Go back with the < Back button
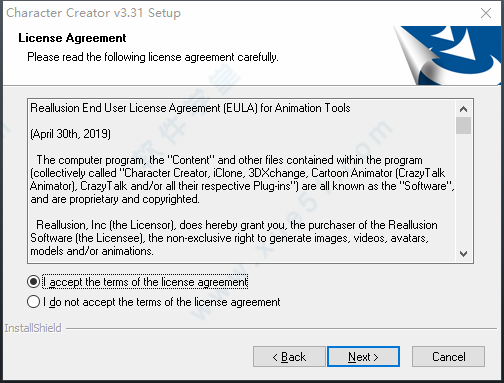Image resolution: width=504 pixels, height=383 pixels. [289, 356]
